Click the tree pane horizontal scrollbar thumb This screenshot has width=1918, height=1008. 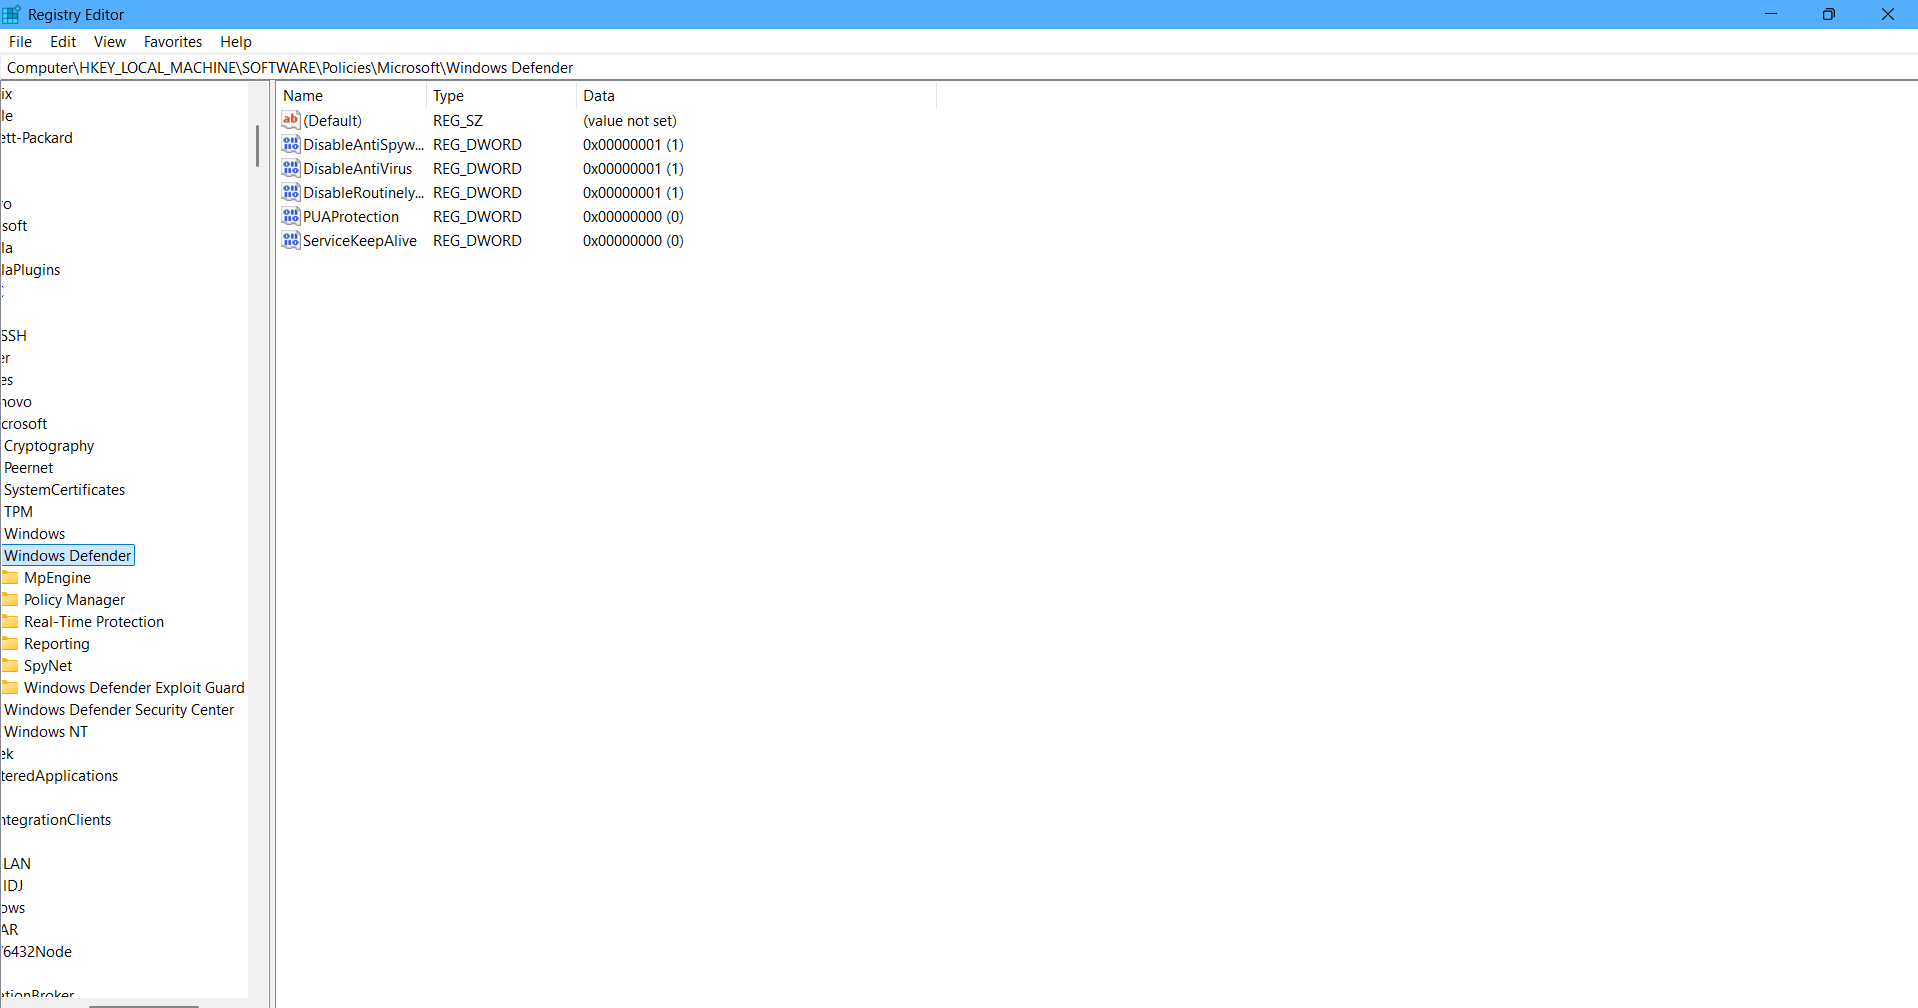coord(145,1004)
